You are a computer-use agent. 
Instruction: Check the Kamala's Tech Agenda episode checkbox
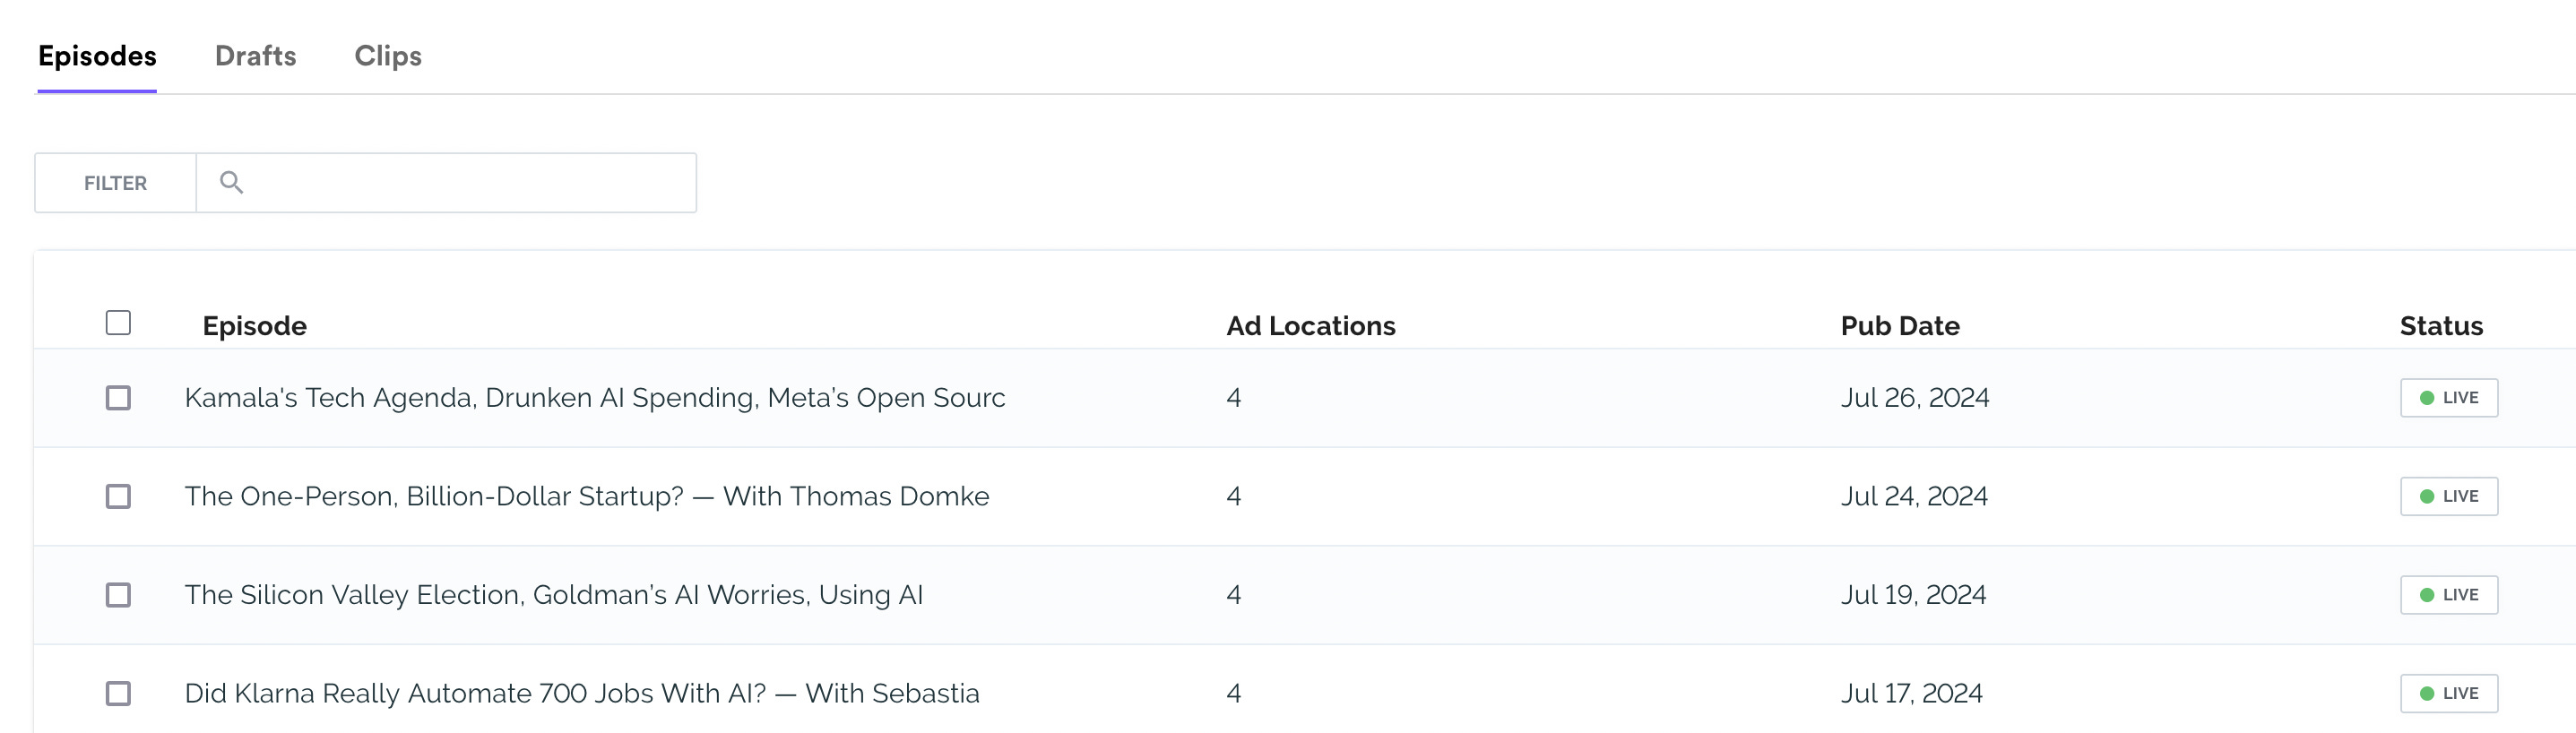click(118, 398)
